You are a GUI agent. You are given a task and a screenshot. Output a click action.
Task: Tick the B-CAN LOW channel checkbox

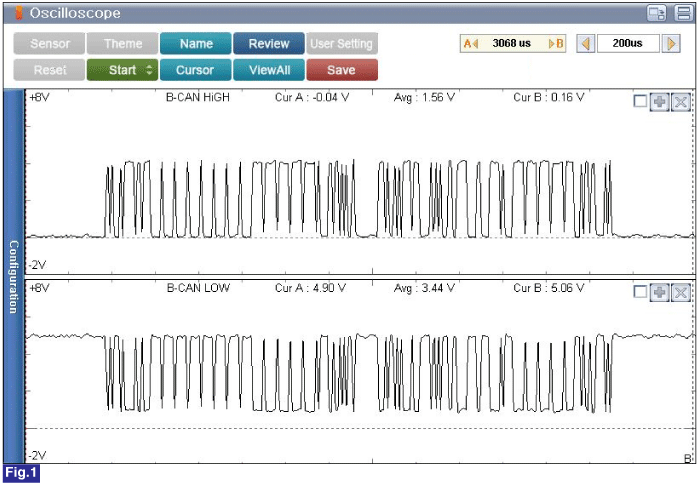point(640,292)
